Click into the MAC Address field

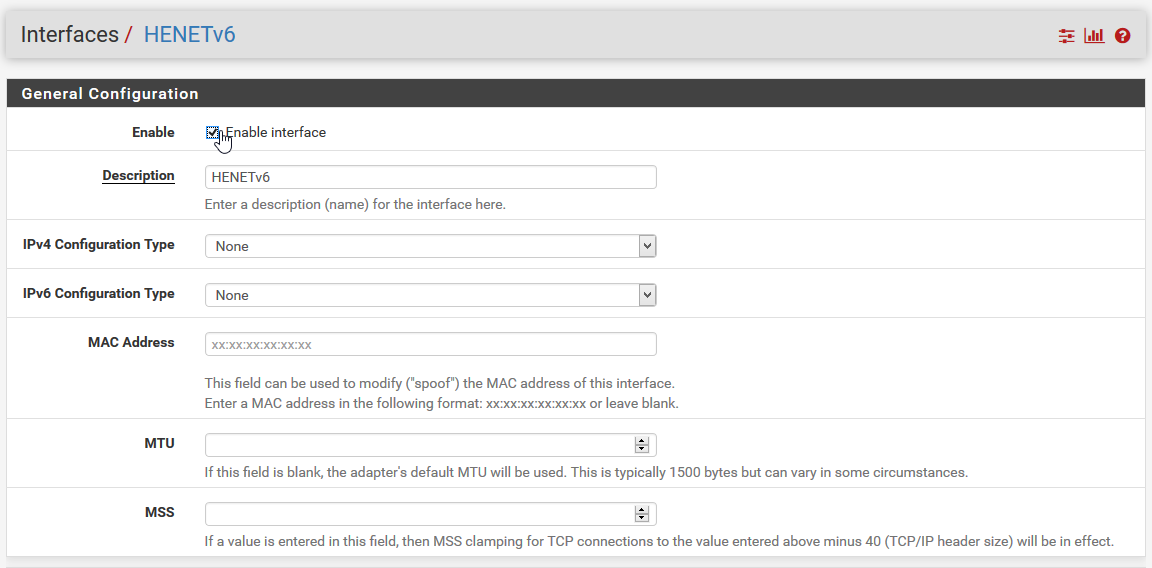click(430, 344)
